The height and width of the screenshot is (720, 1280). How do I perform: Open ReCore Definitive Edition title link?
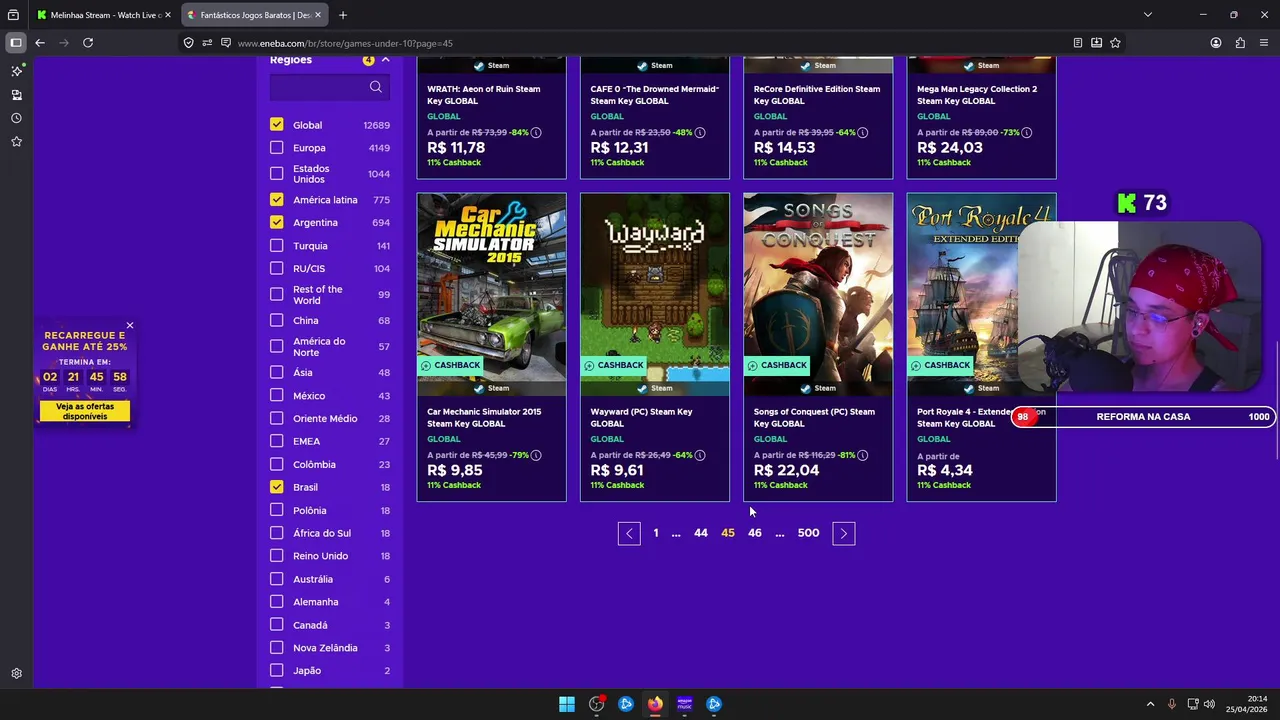point(817,95)
